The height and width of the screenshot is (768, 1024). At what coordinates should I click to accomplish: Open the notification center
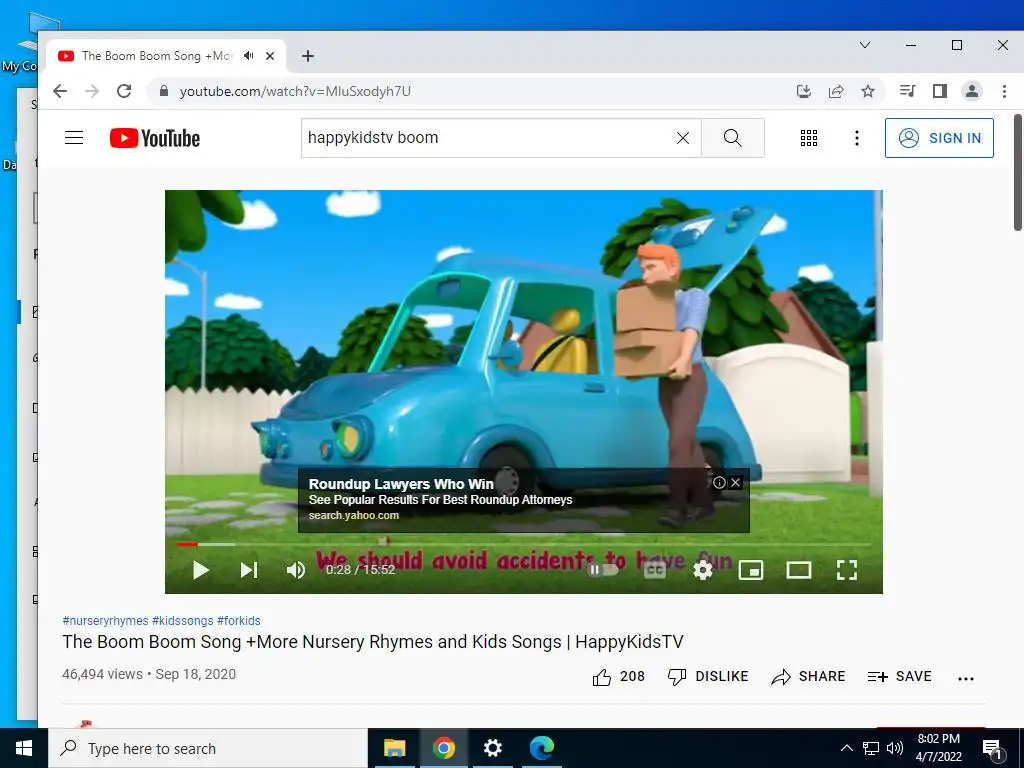click(992, 748)
